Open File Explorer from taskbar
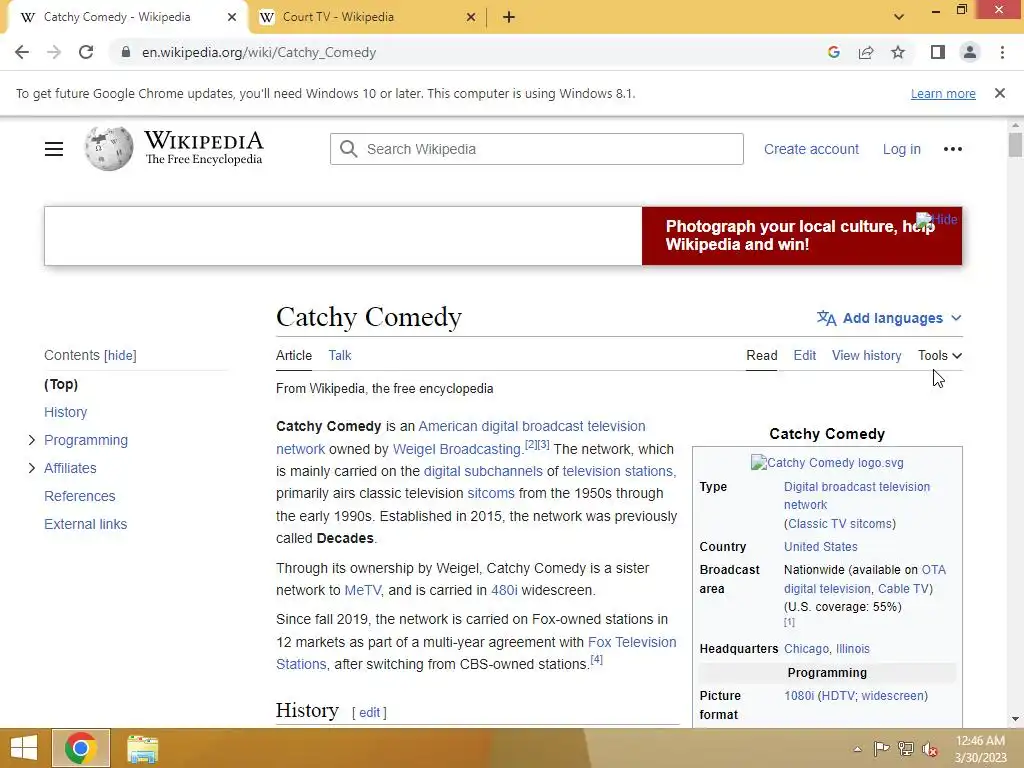The height and width of the screenshot is (768, 1024). [x=142, y=748]
